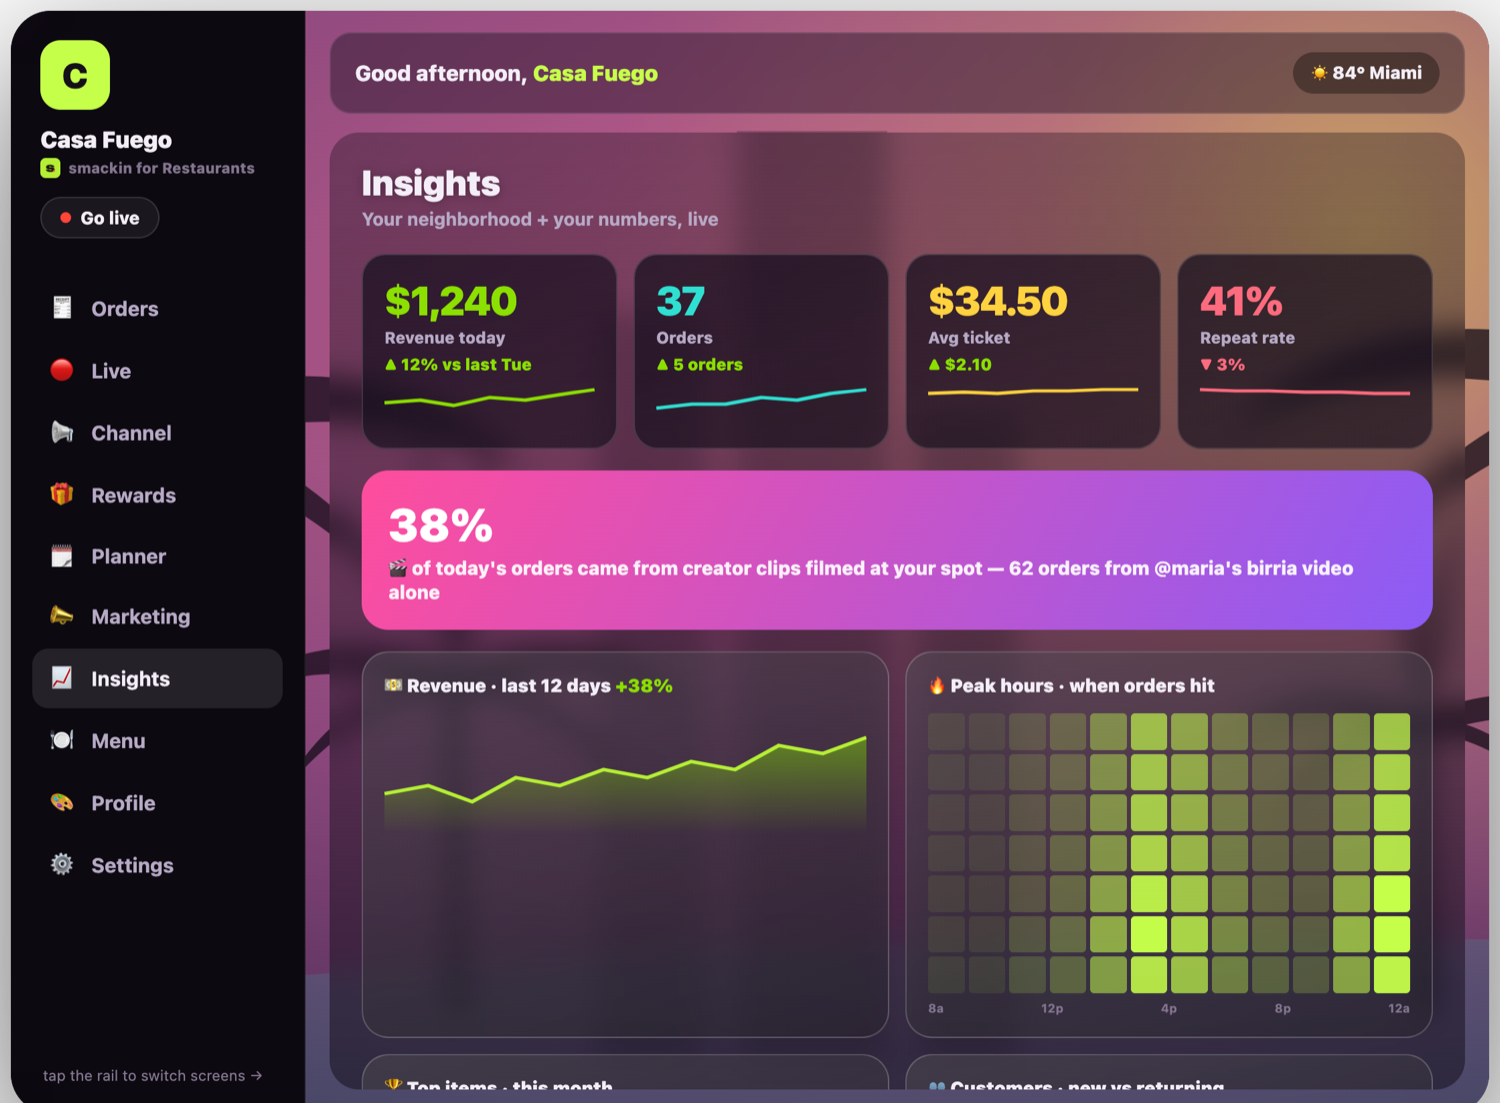Click the Settings gear icon
Image resolution: width=1500 pixels, height=1103 pixels.
(62, 864)
